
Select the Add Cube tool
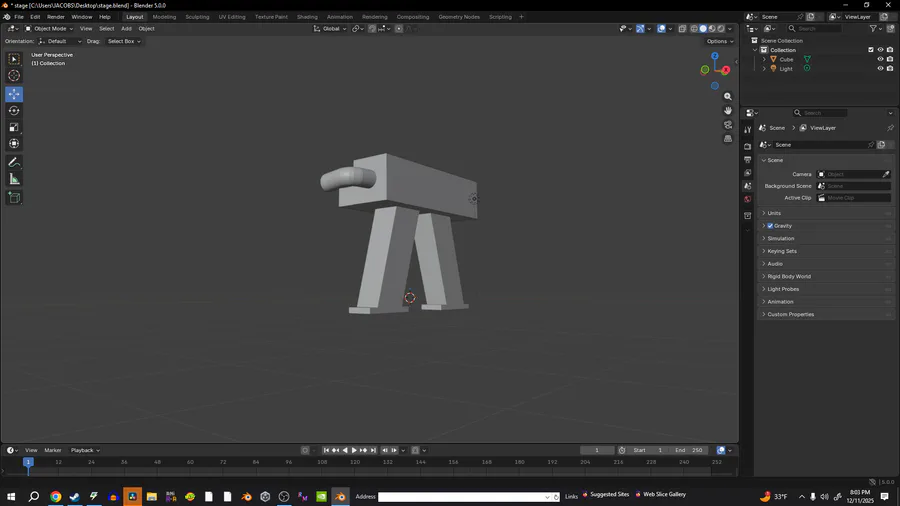pyautogui.click(x=14, y=198)
